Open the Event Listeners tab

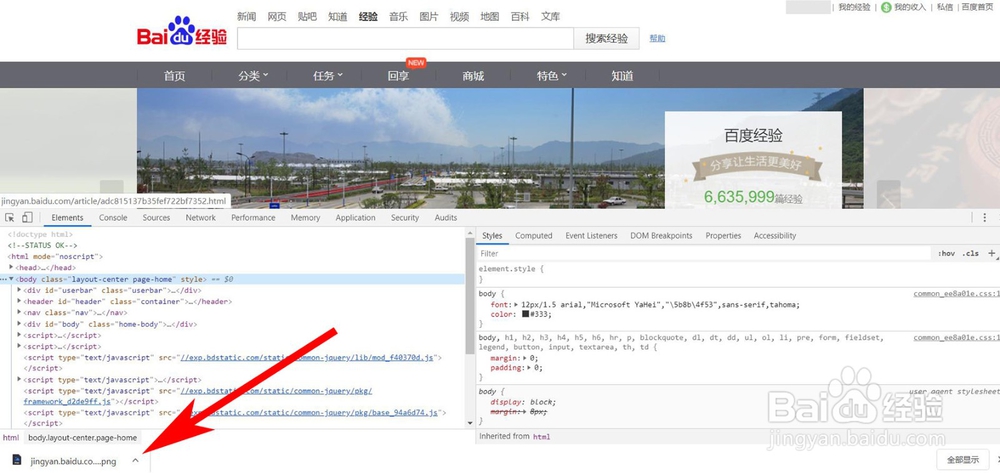pyautogui.click(x=591, y=236)
